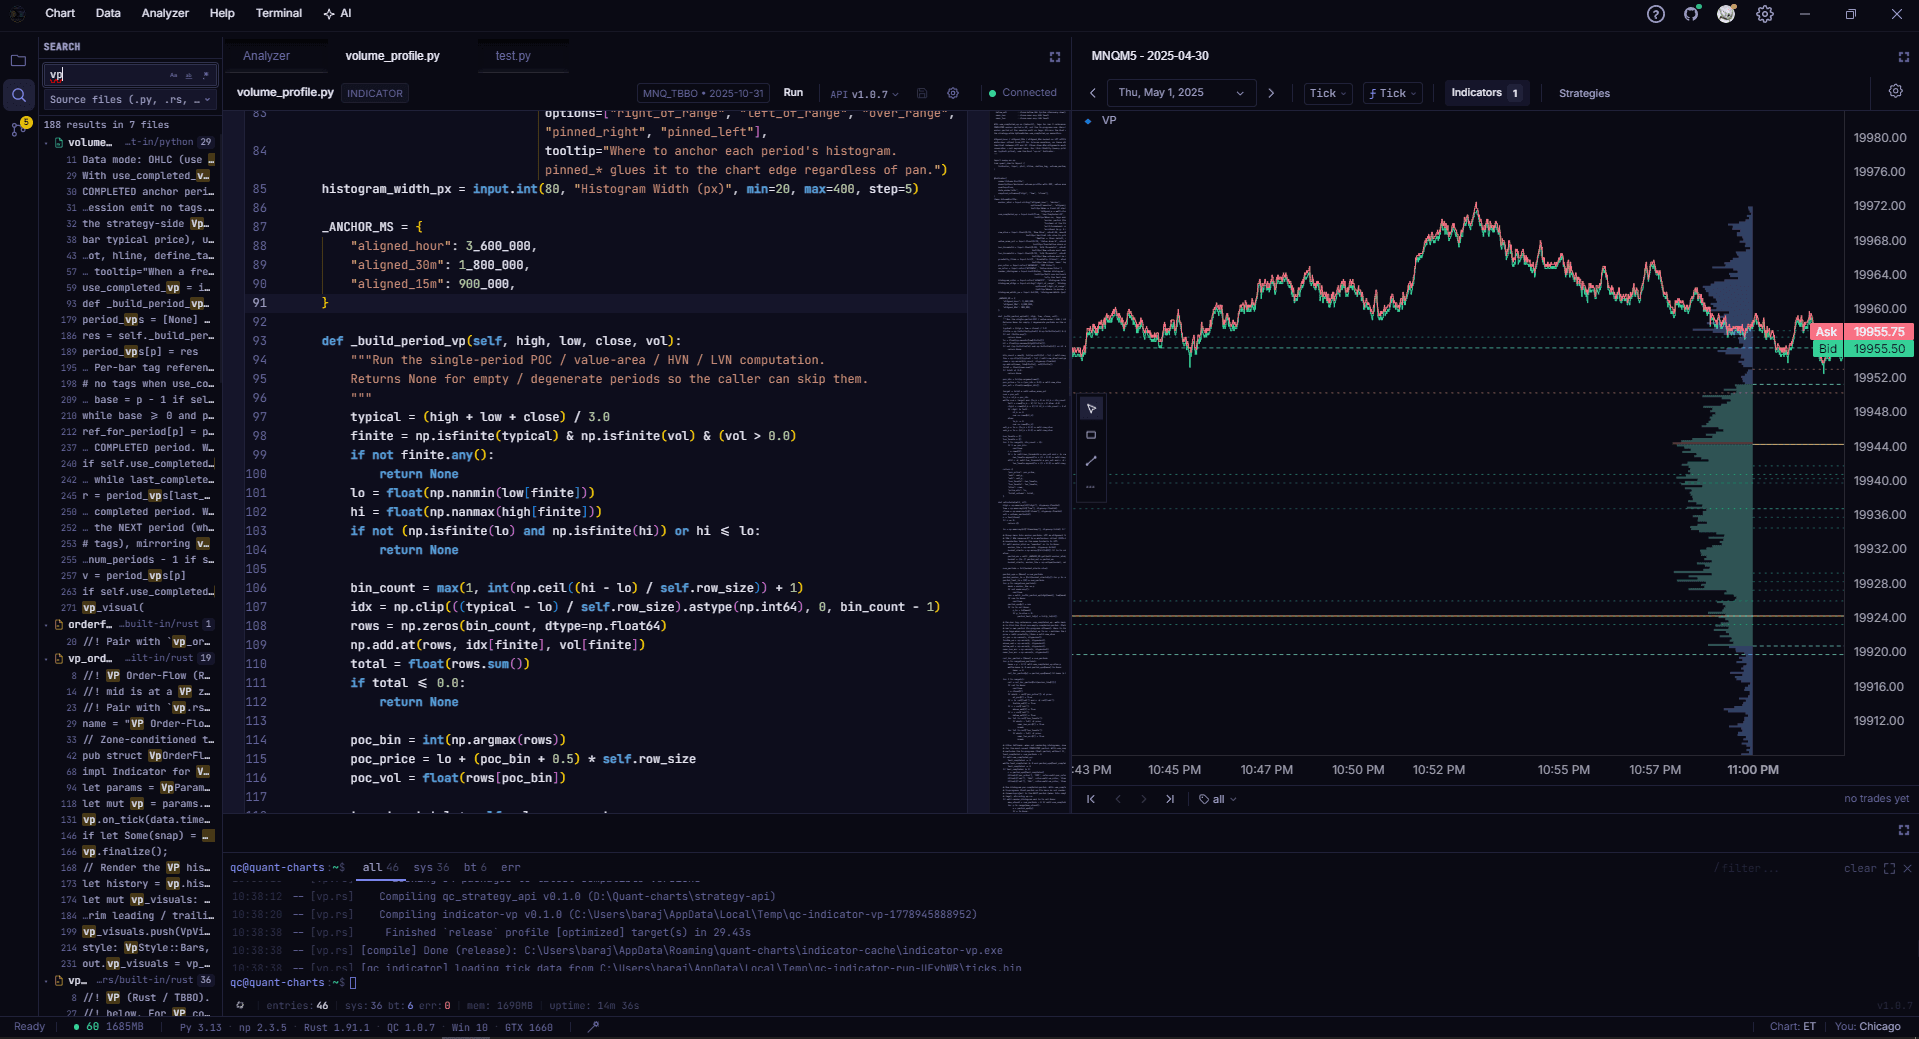Select the search sidebar icon
Viewport: 1919px width, 1039px height.
point(18,95)
